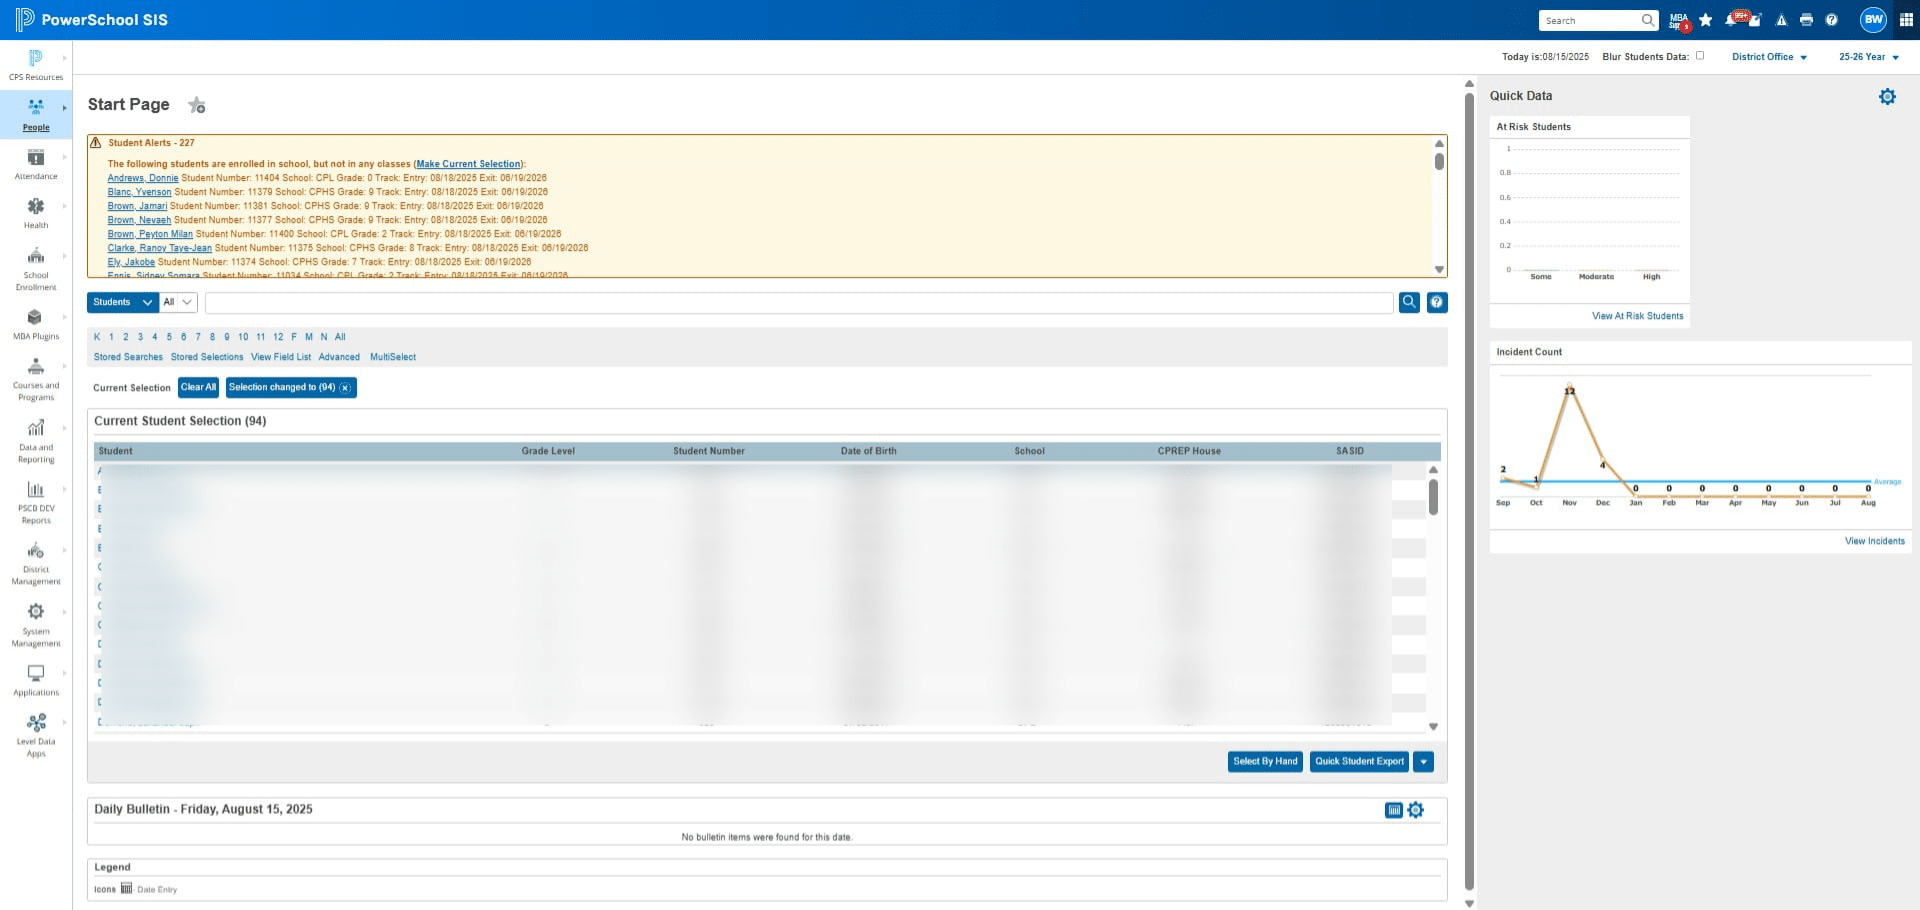Click the Clear All button

[198, 388]
